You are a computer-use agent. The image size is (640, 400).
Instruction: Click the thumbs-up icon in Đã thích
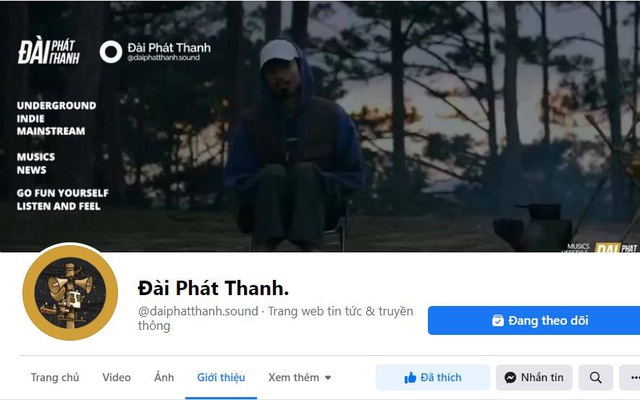point(410,378)
